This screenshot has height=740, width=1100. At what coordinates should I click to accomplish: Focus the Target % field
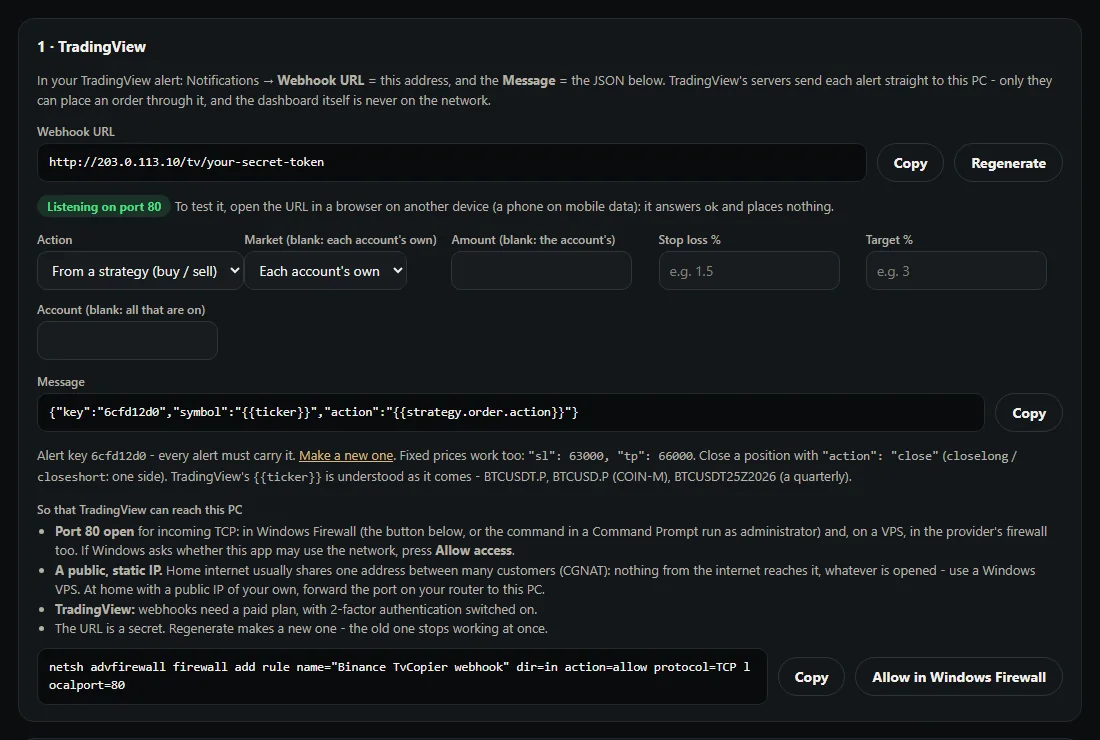coord(956,271)
